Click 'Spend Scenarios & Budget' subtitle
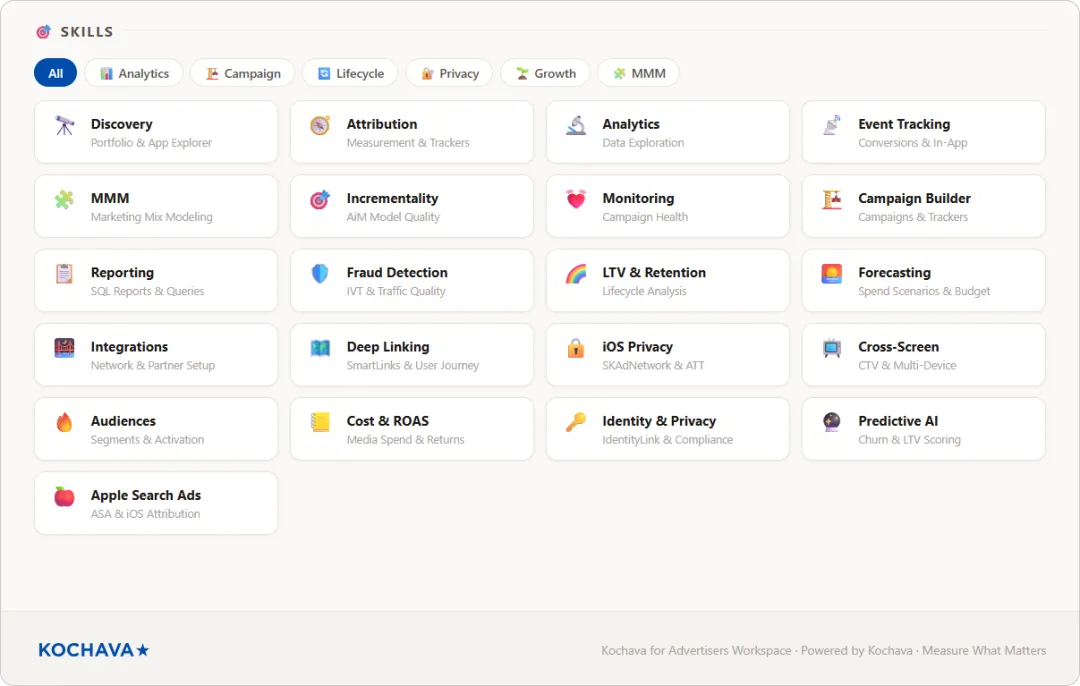Viewport: 1080px width, 686px height. [x=924, y=291]
